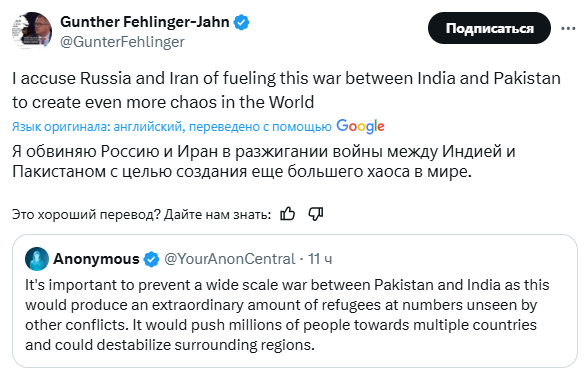Open the three-dot more options menu
This screenshot has height=382, width=586.
pos(568,28)
